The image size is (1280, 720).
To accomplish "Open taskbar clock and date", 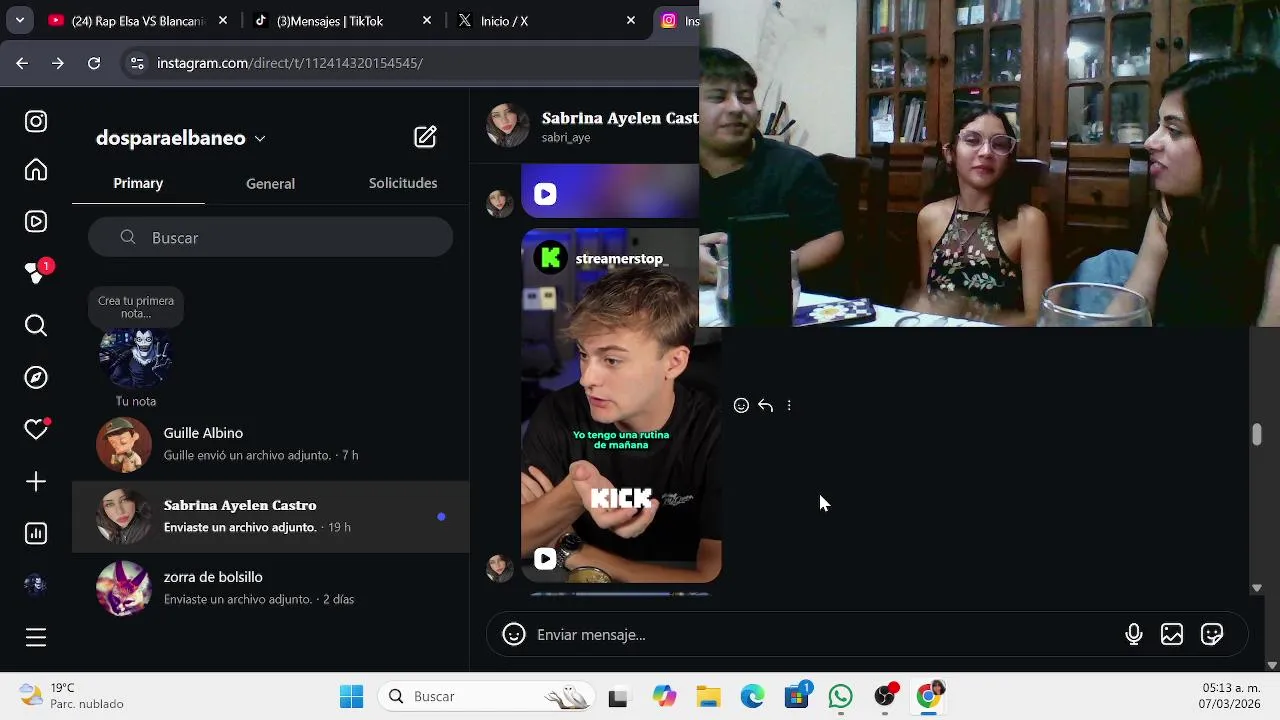I will [x=1231, y=696].
